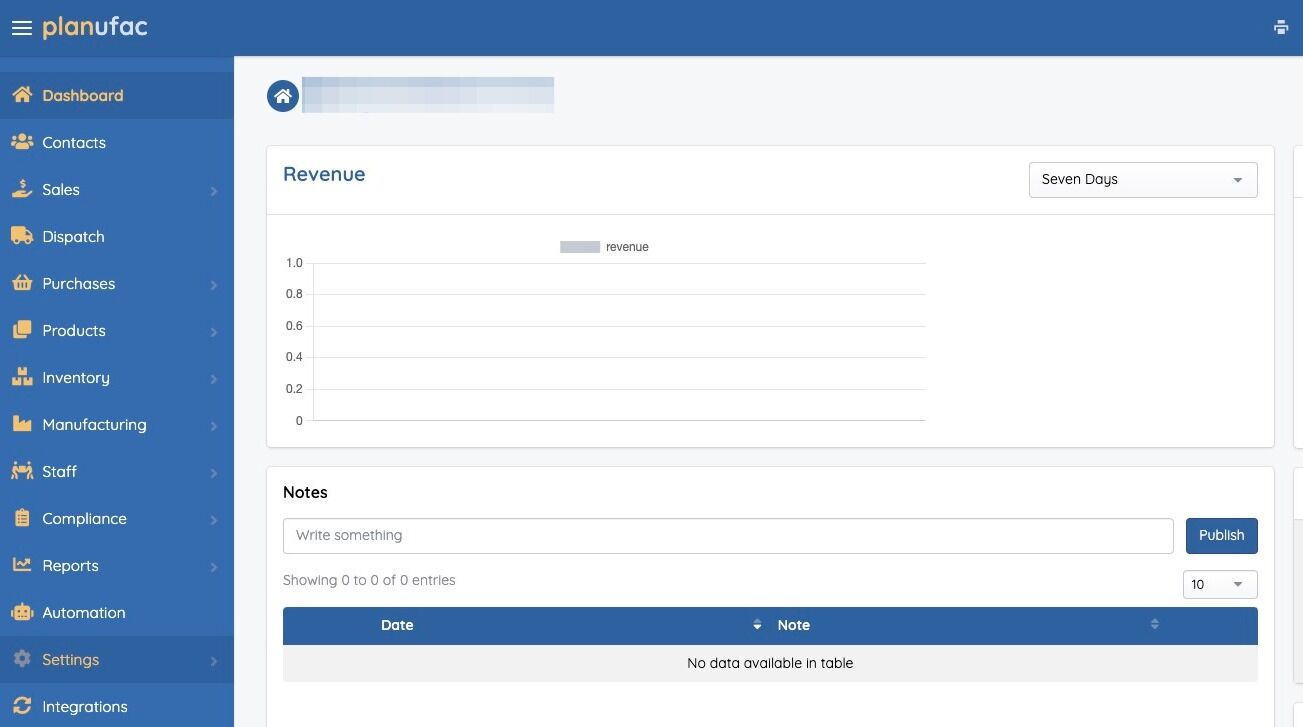Expand the Purchases submenu chevron

click(x=214, y=284)
